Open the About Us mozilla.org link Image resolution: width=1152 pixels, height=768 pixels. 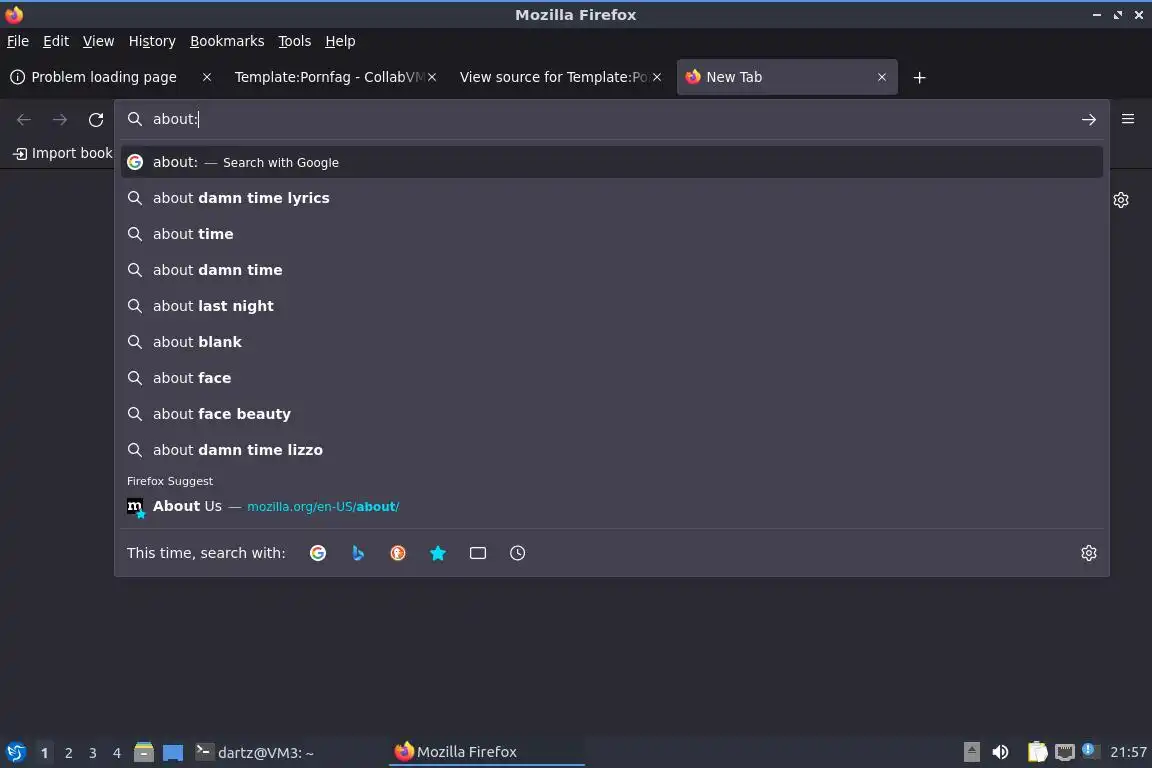611,506
